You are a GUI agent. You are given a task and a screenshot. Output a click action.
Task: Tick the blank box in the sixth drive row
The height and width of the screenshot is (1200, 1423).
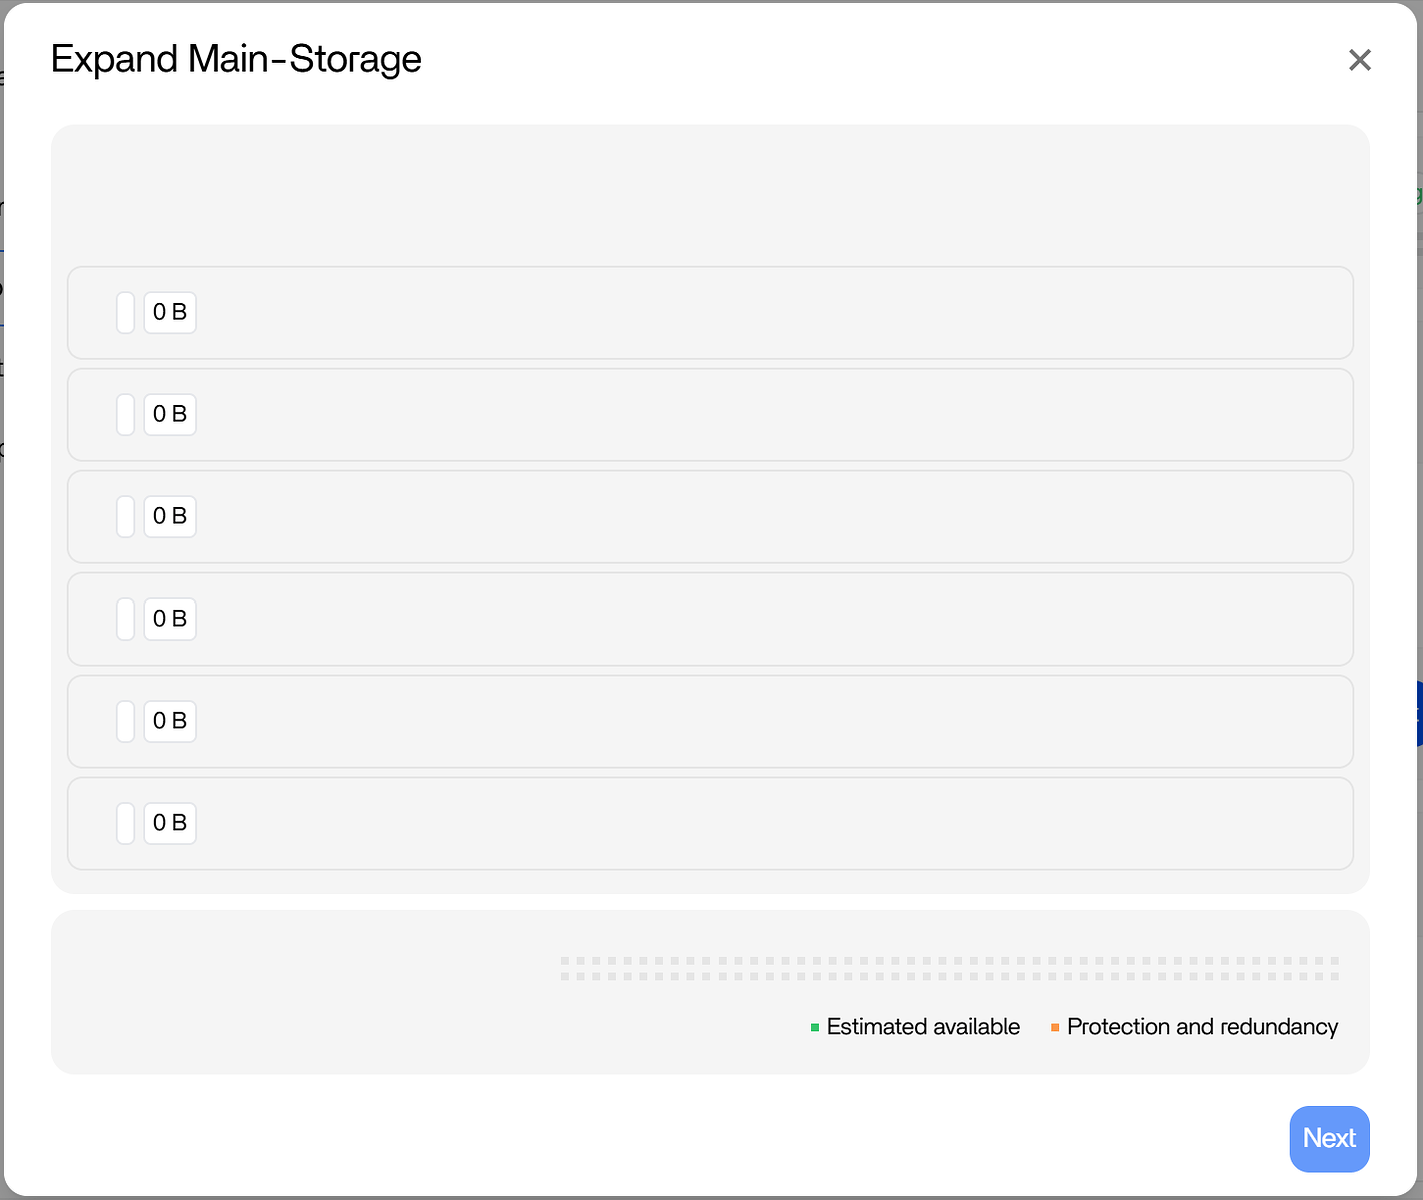tap(126, 823)
